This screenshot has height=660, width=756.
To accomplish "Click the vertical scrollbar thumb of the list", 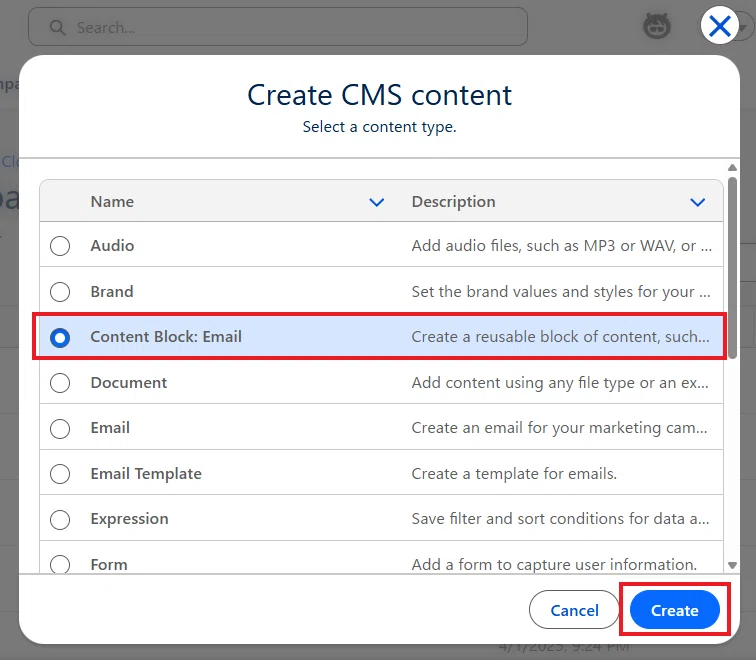I will (732, 268).
